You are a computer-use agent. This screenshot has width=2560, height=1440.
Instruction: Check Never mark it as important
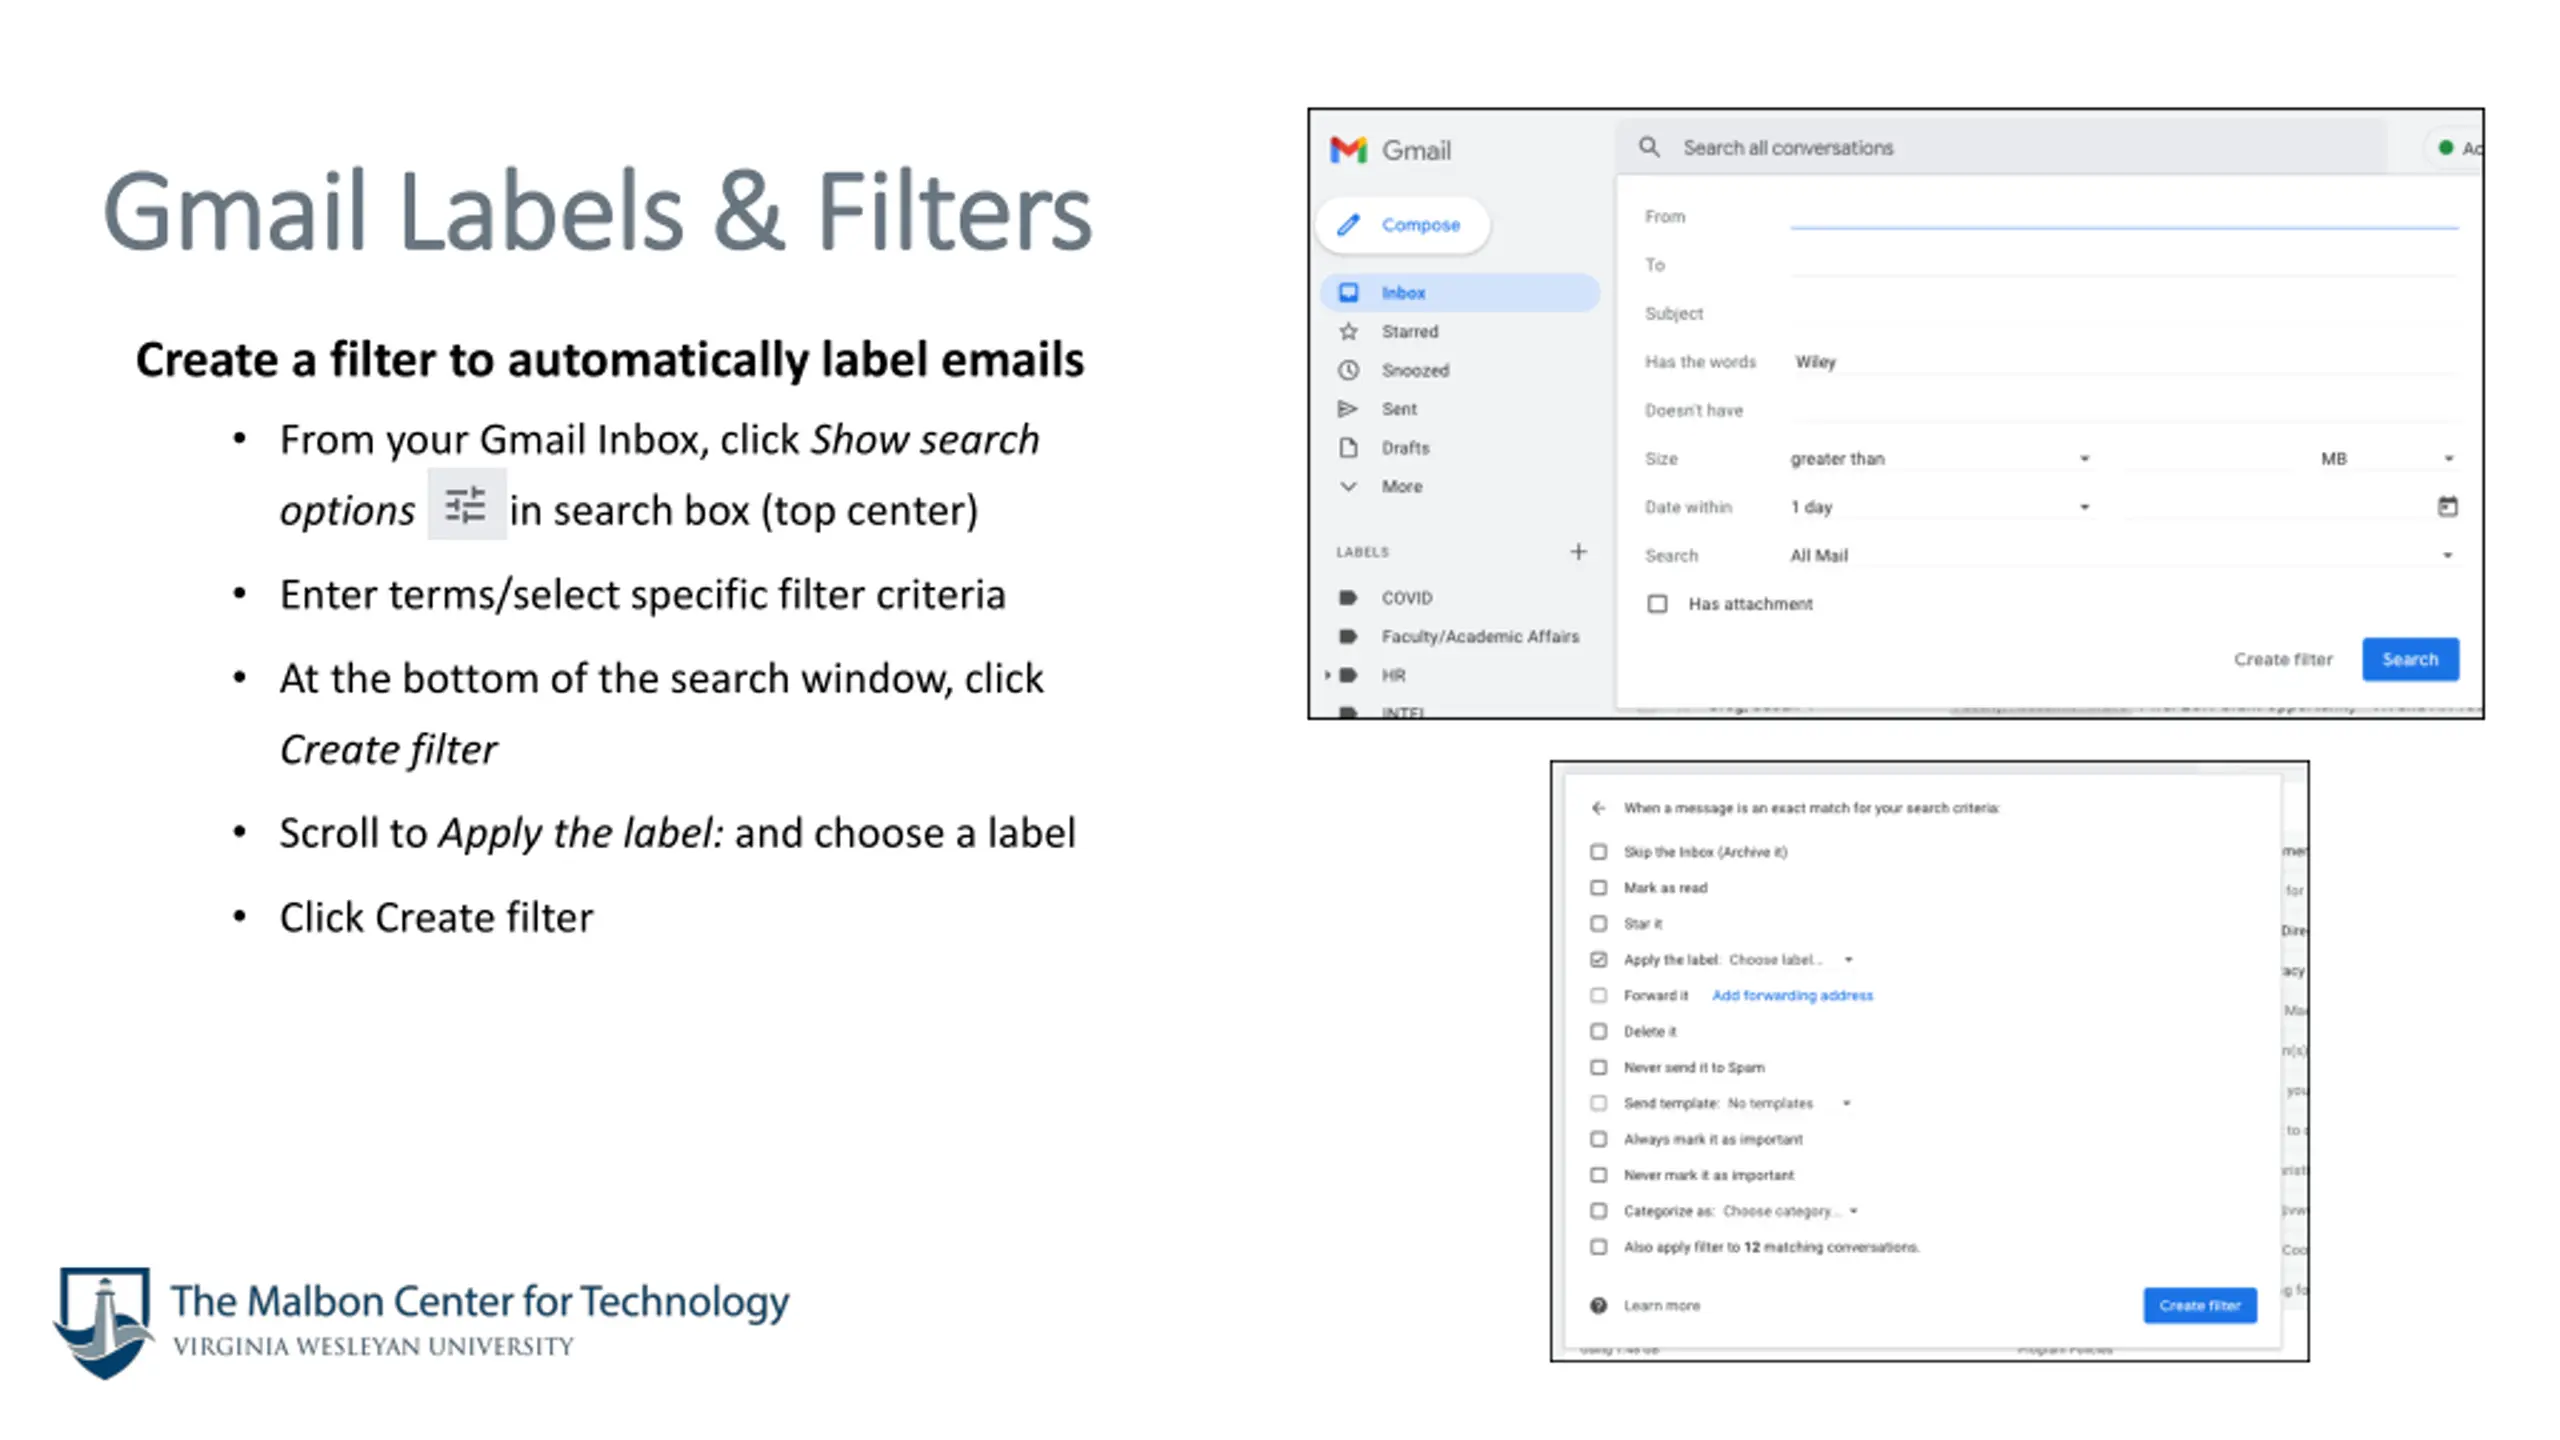(x=1598, y=1175)
